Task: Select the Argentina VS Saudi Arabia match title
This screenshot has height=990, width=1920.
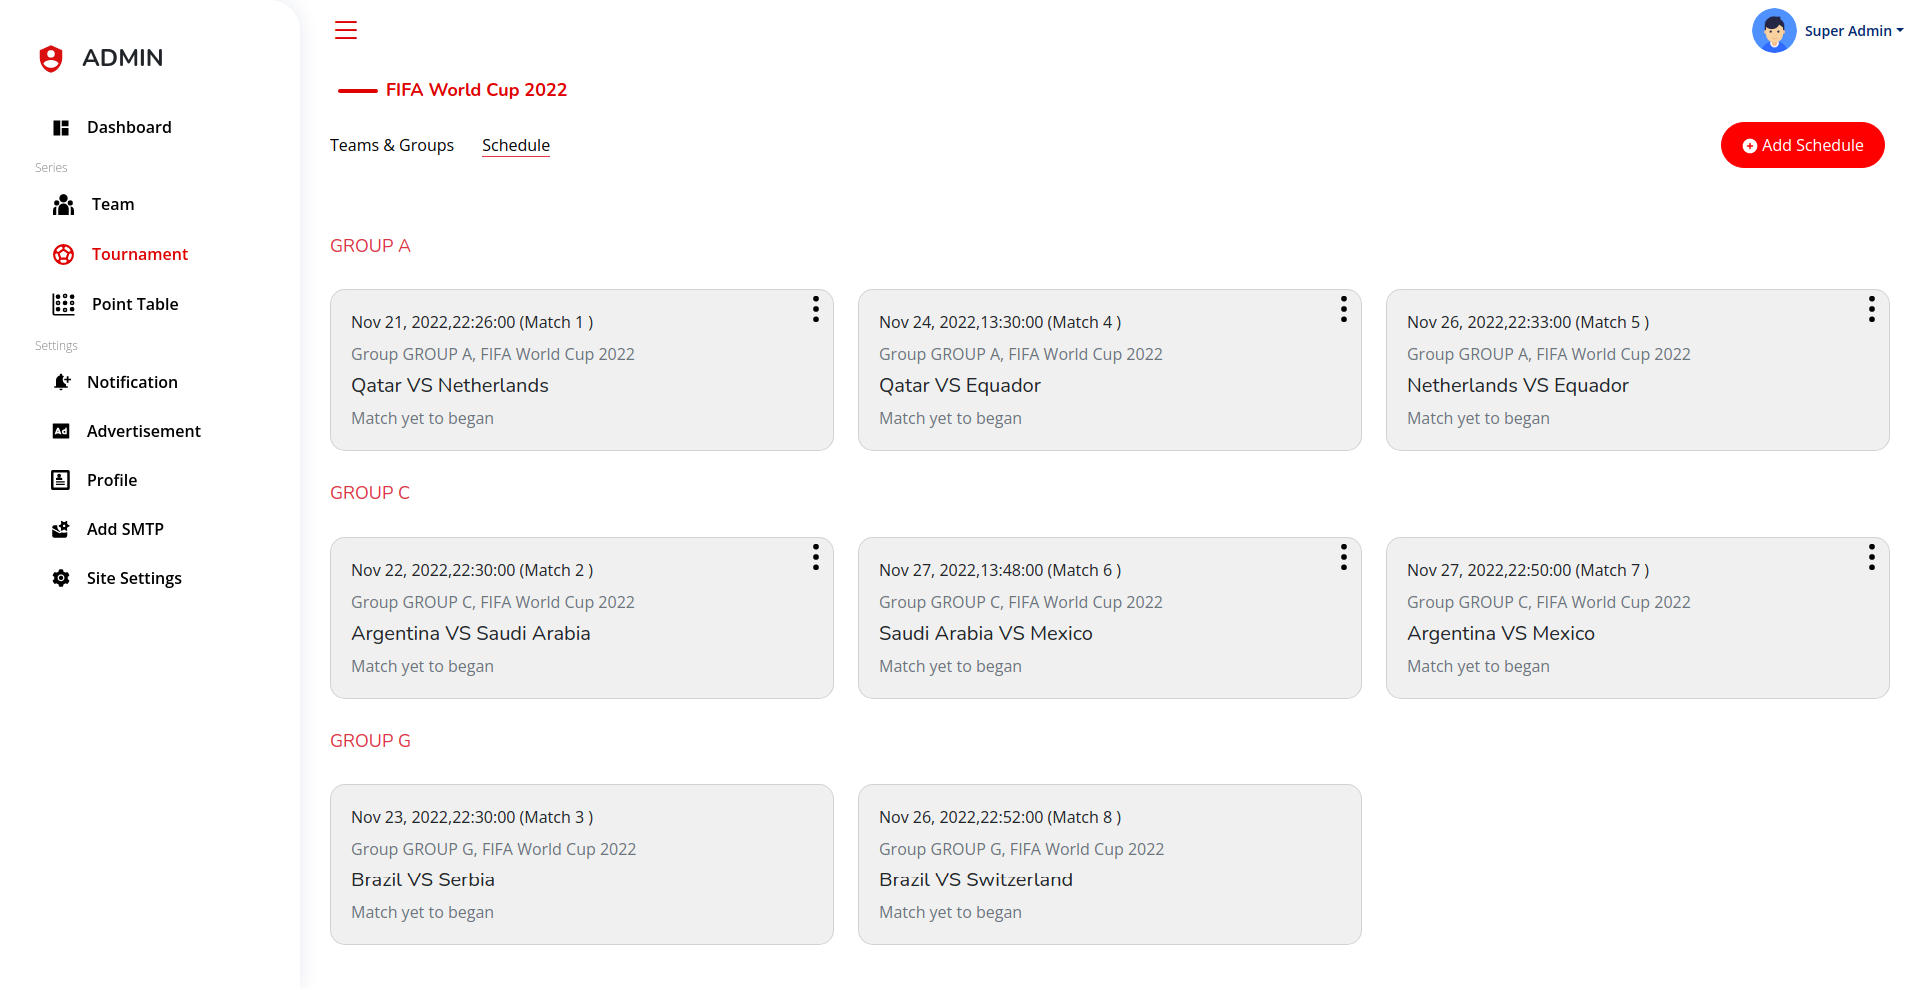Action: pos(471,634)
